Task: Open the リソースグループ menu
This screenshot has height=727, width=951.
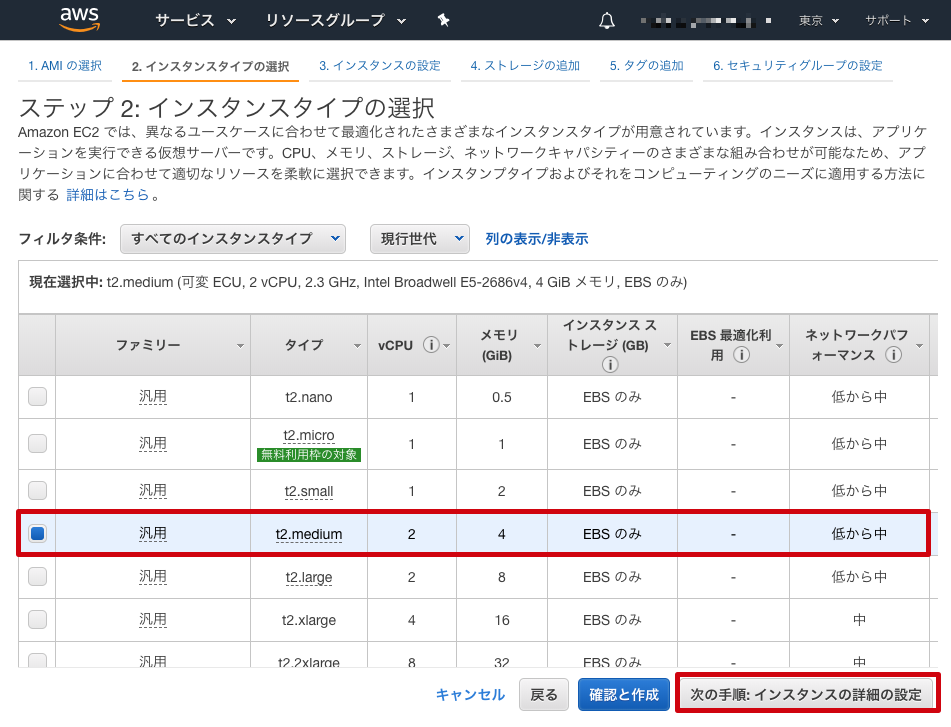Action: pos(335,21)
